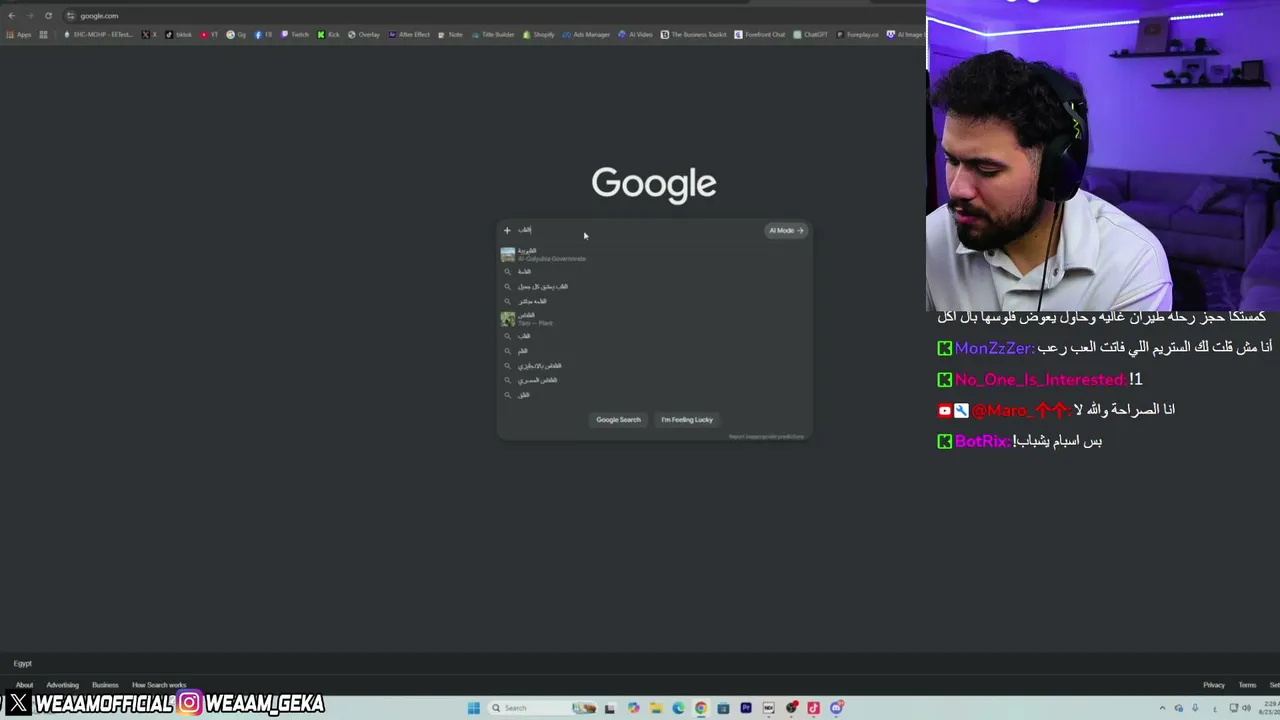Open TikTok app from the taskbar

(814, 708)
